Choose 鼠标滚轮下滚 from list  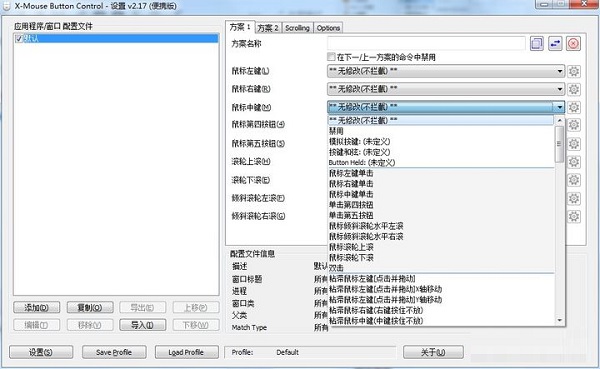pos(441,258)
